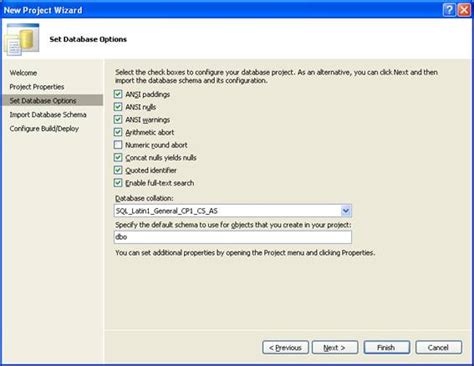Click the 'Specify the default schema' label
Viewport: 474px width, 366px height.
(233, 225)
